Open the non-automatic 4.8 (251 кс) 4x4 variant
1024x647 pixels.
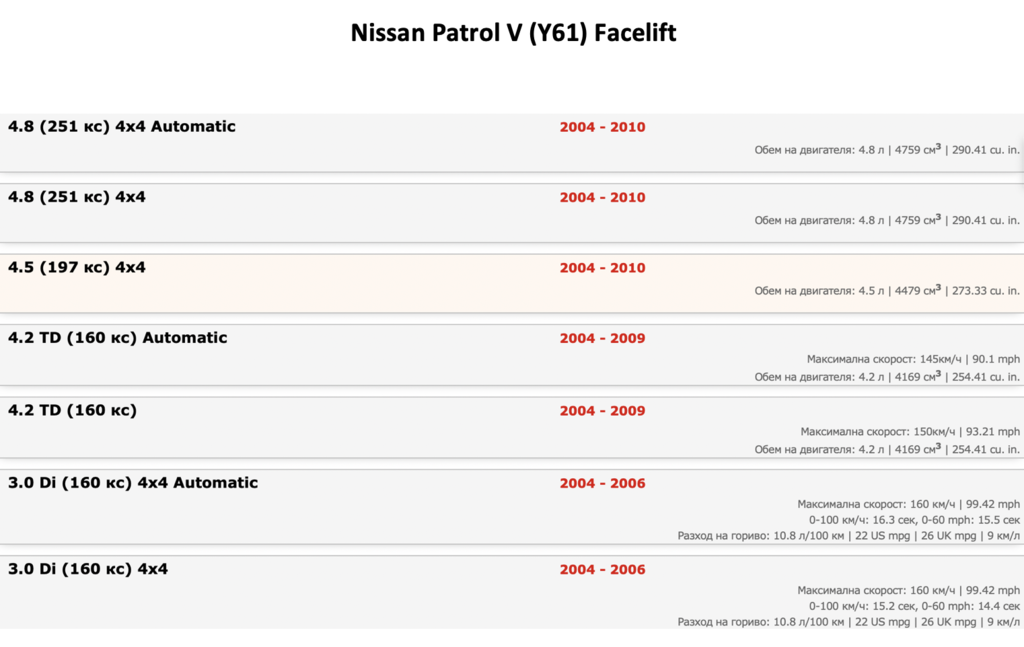pyautogui.click(x=77, y=197)
